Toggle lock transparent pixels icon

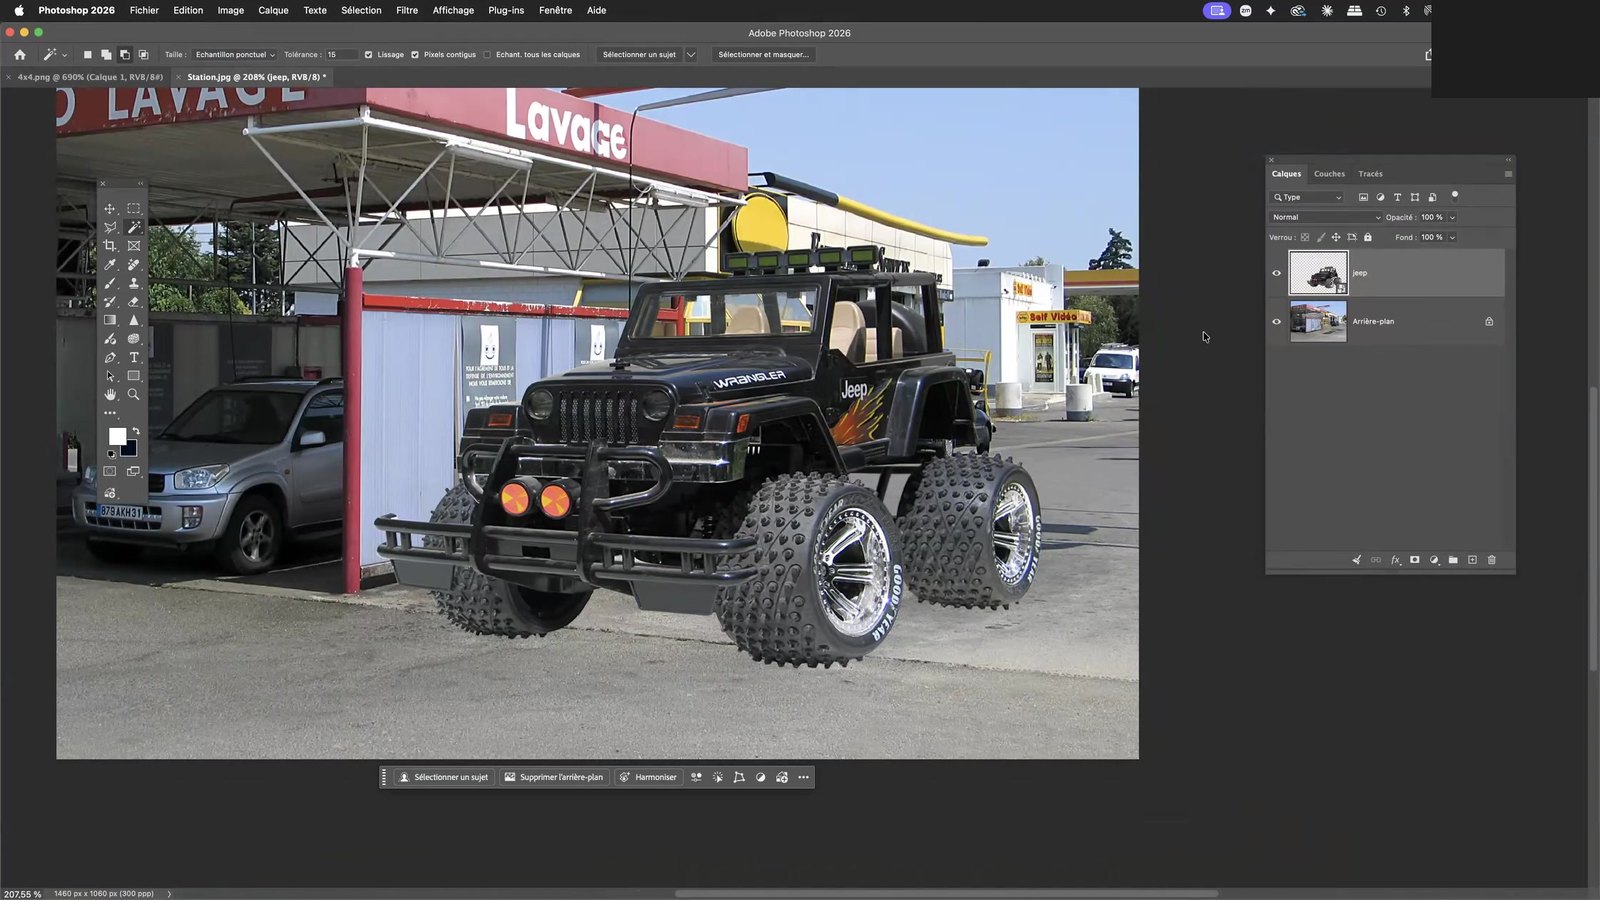pyautogui.click(x=1305, y=237)
